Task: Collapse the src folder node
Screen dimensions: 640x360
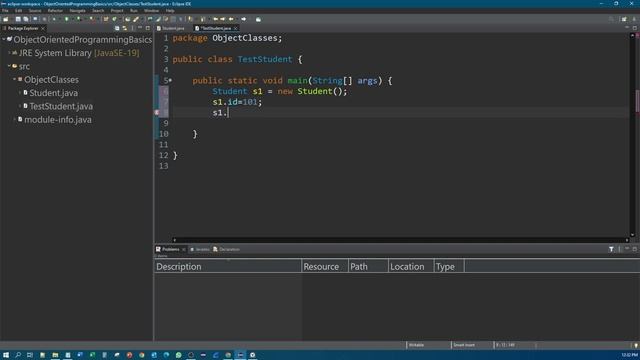Action: pos(9,66)
